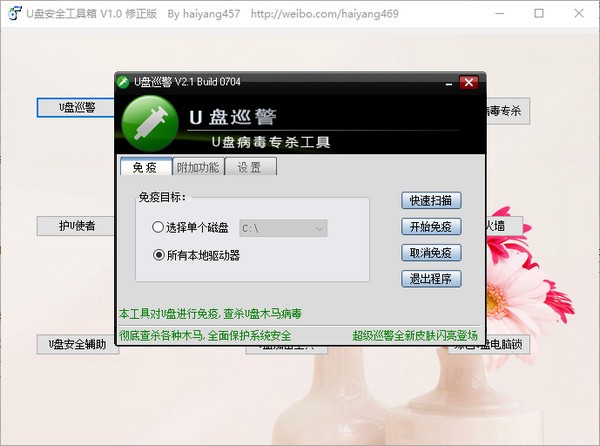Launch the 护U使者 tool button

point(77,226)
